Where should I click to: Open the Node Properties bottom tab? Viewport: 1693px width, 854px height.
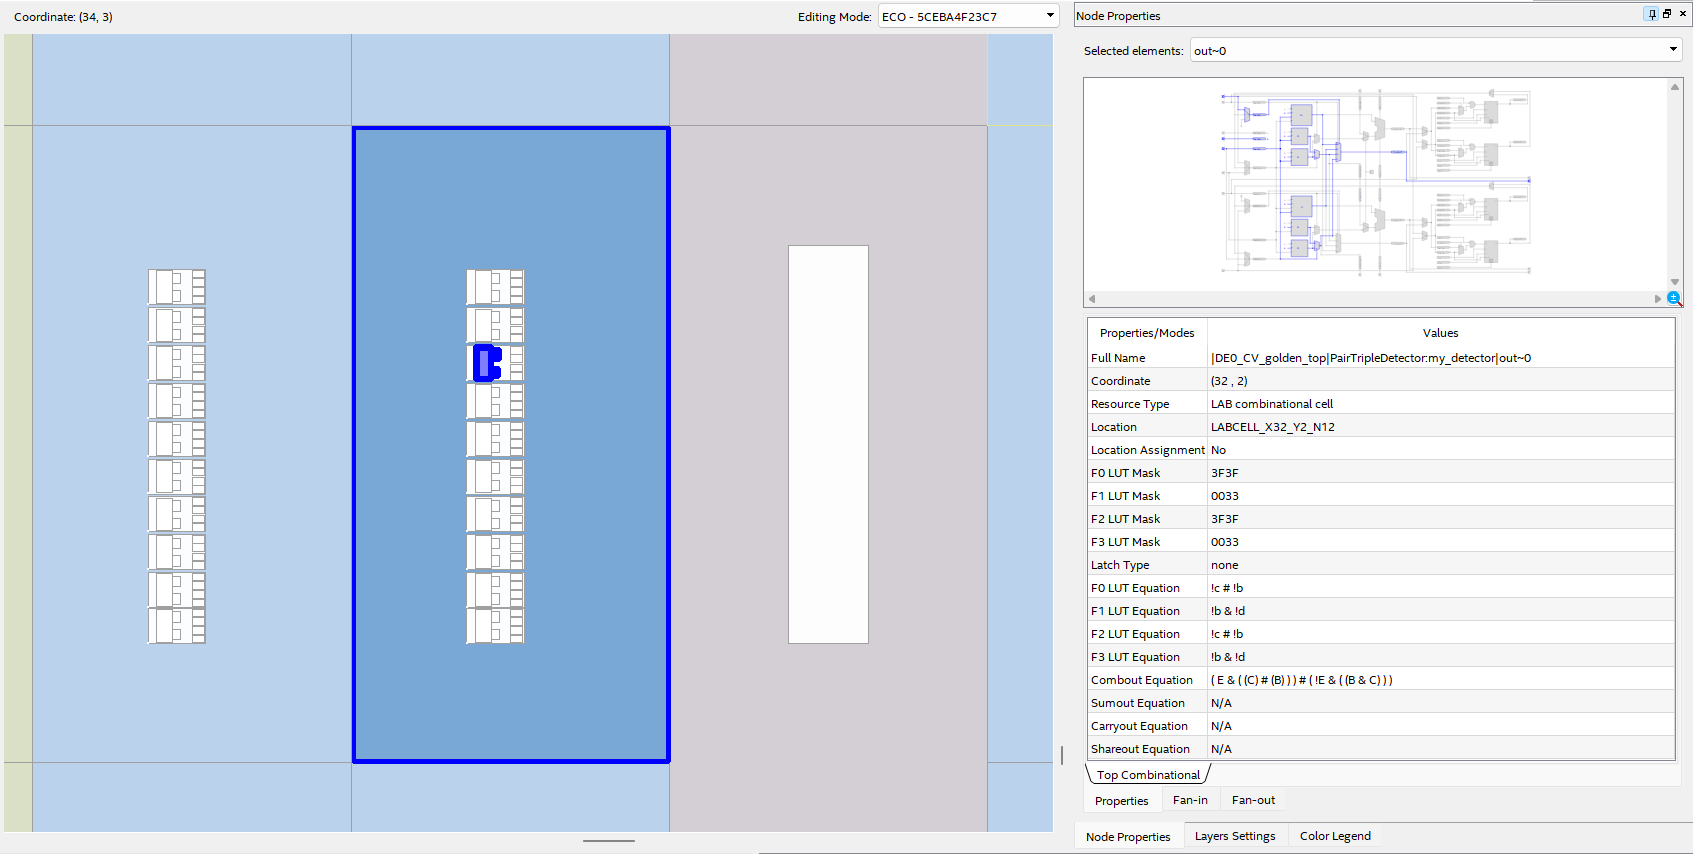(1128, 837)
